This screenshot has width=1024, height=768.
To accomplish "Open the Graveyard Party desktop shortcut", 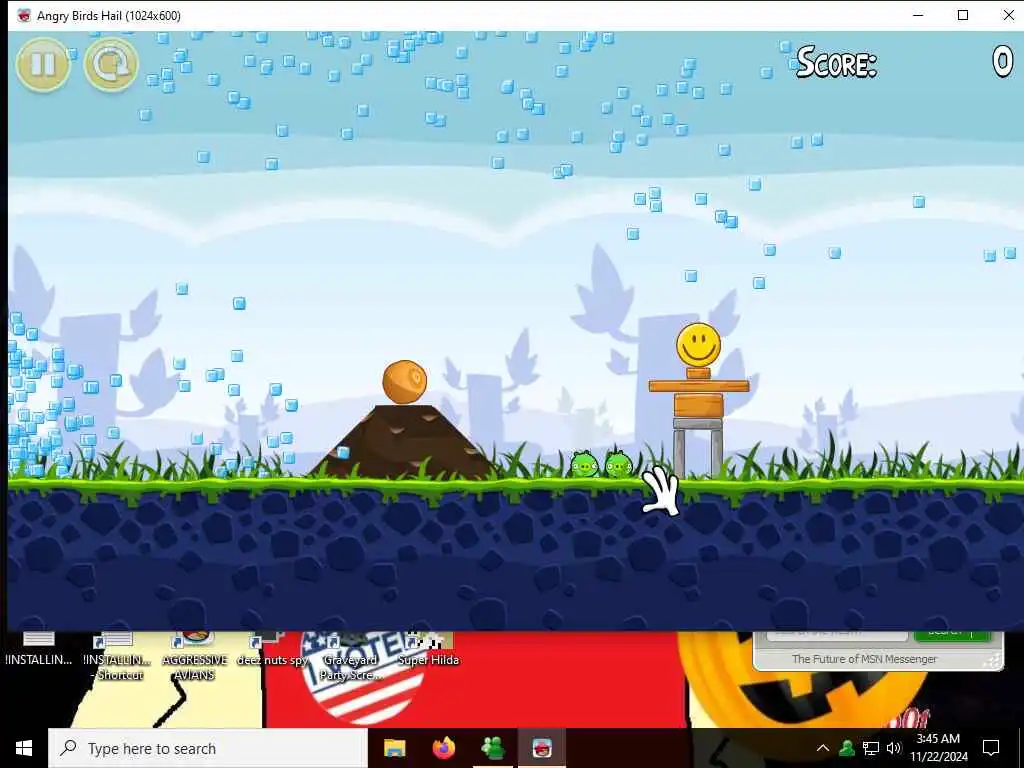I will [x=350, y=657].
